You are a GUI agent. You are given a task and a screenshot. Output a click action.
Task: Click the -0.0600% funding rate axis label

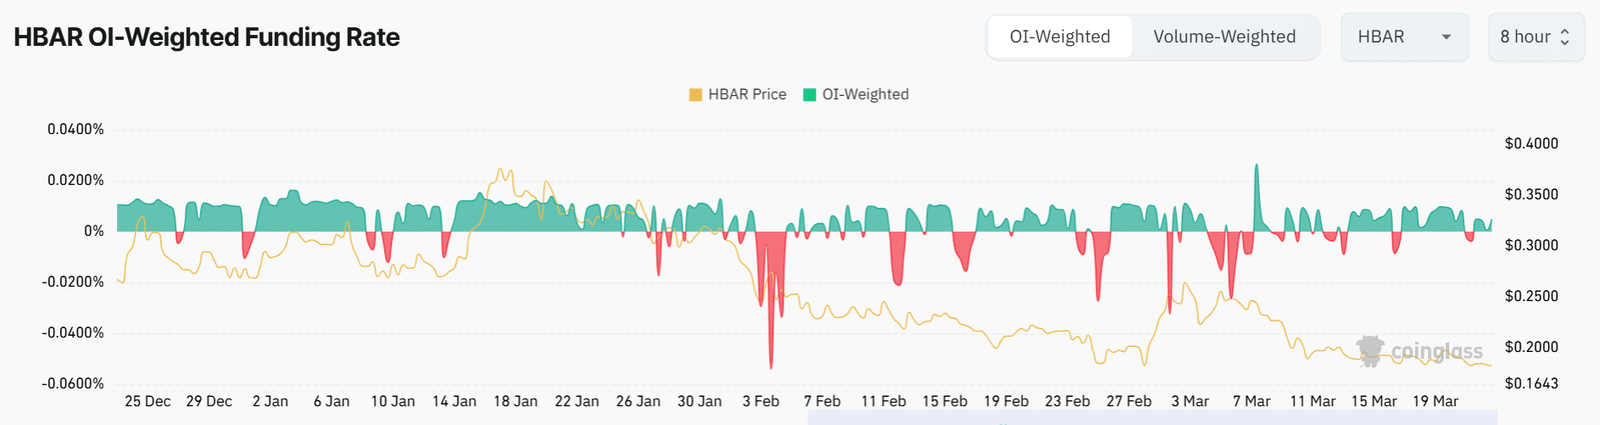[x=73, y=384]
